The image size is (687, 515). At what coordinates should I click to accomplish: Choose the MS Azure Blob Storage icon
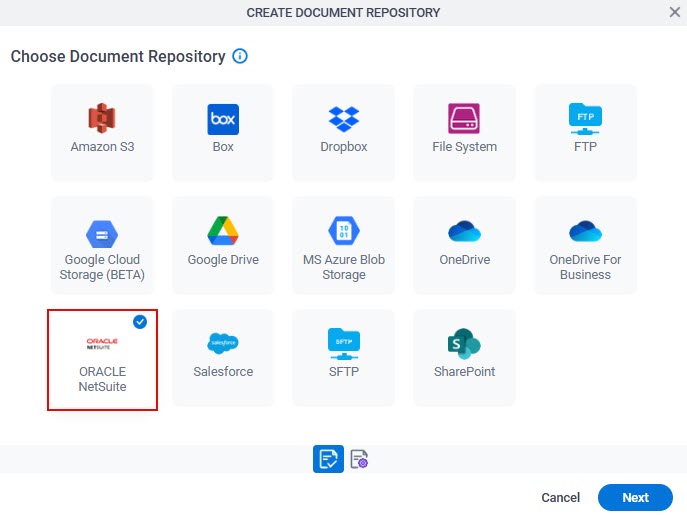pos(344,231)
